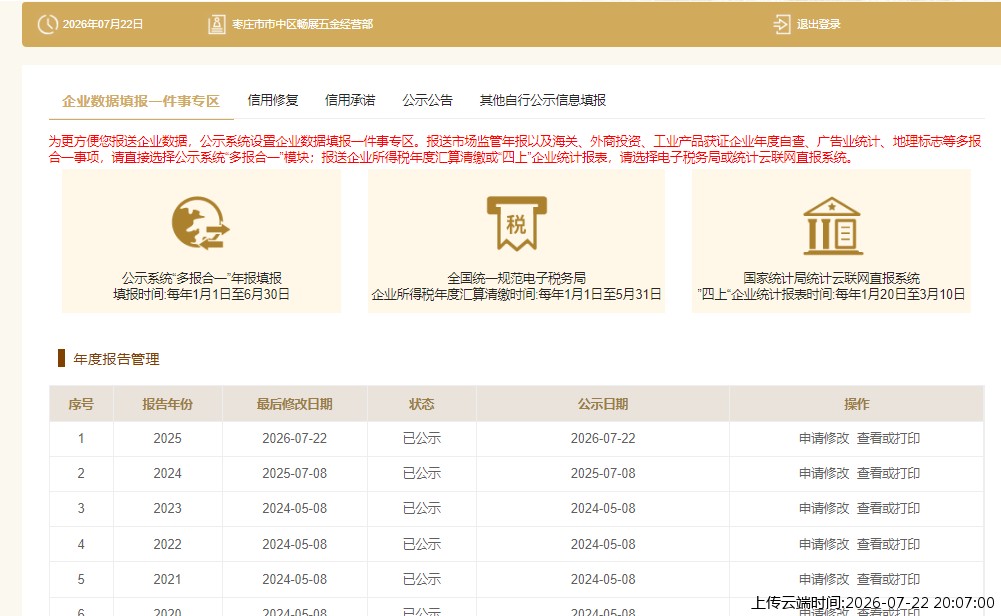Click the clock icon beside the date
Screen dimensions: 1001x616
(x=48, y=24)
